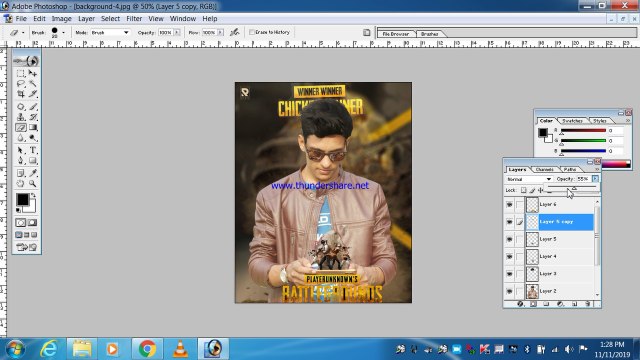
Task: Hide Layer 2 with eye icon
Action: (509, 291)
